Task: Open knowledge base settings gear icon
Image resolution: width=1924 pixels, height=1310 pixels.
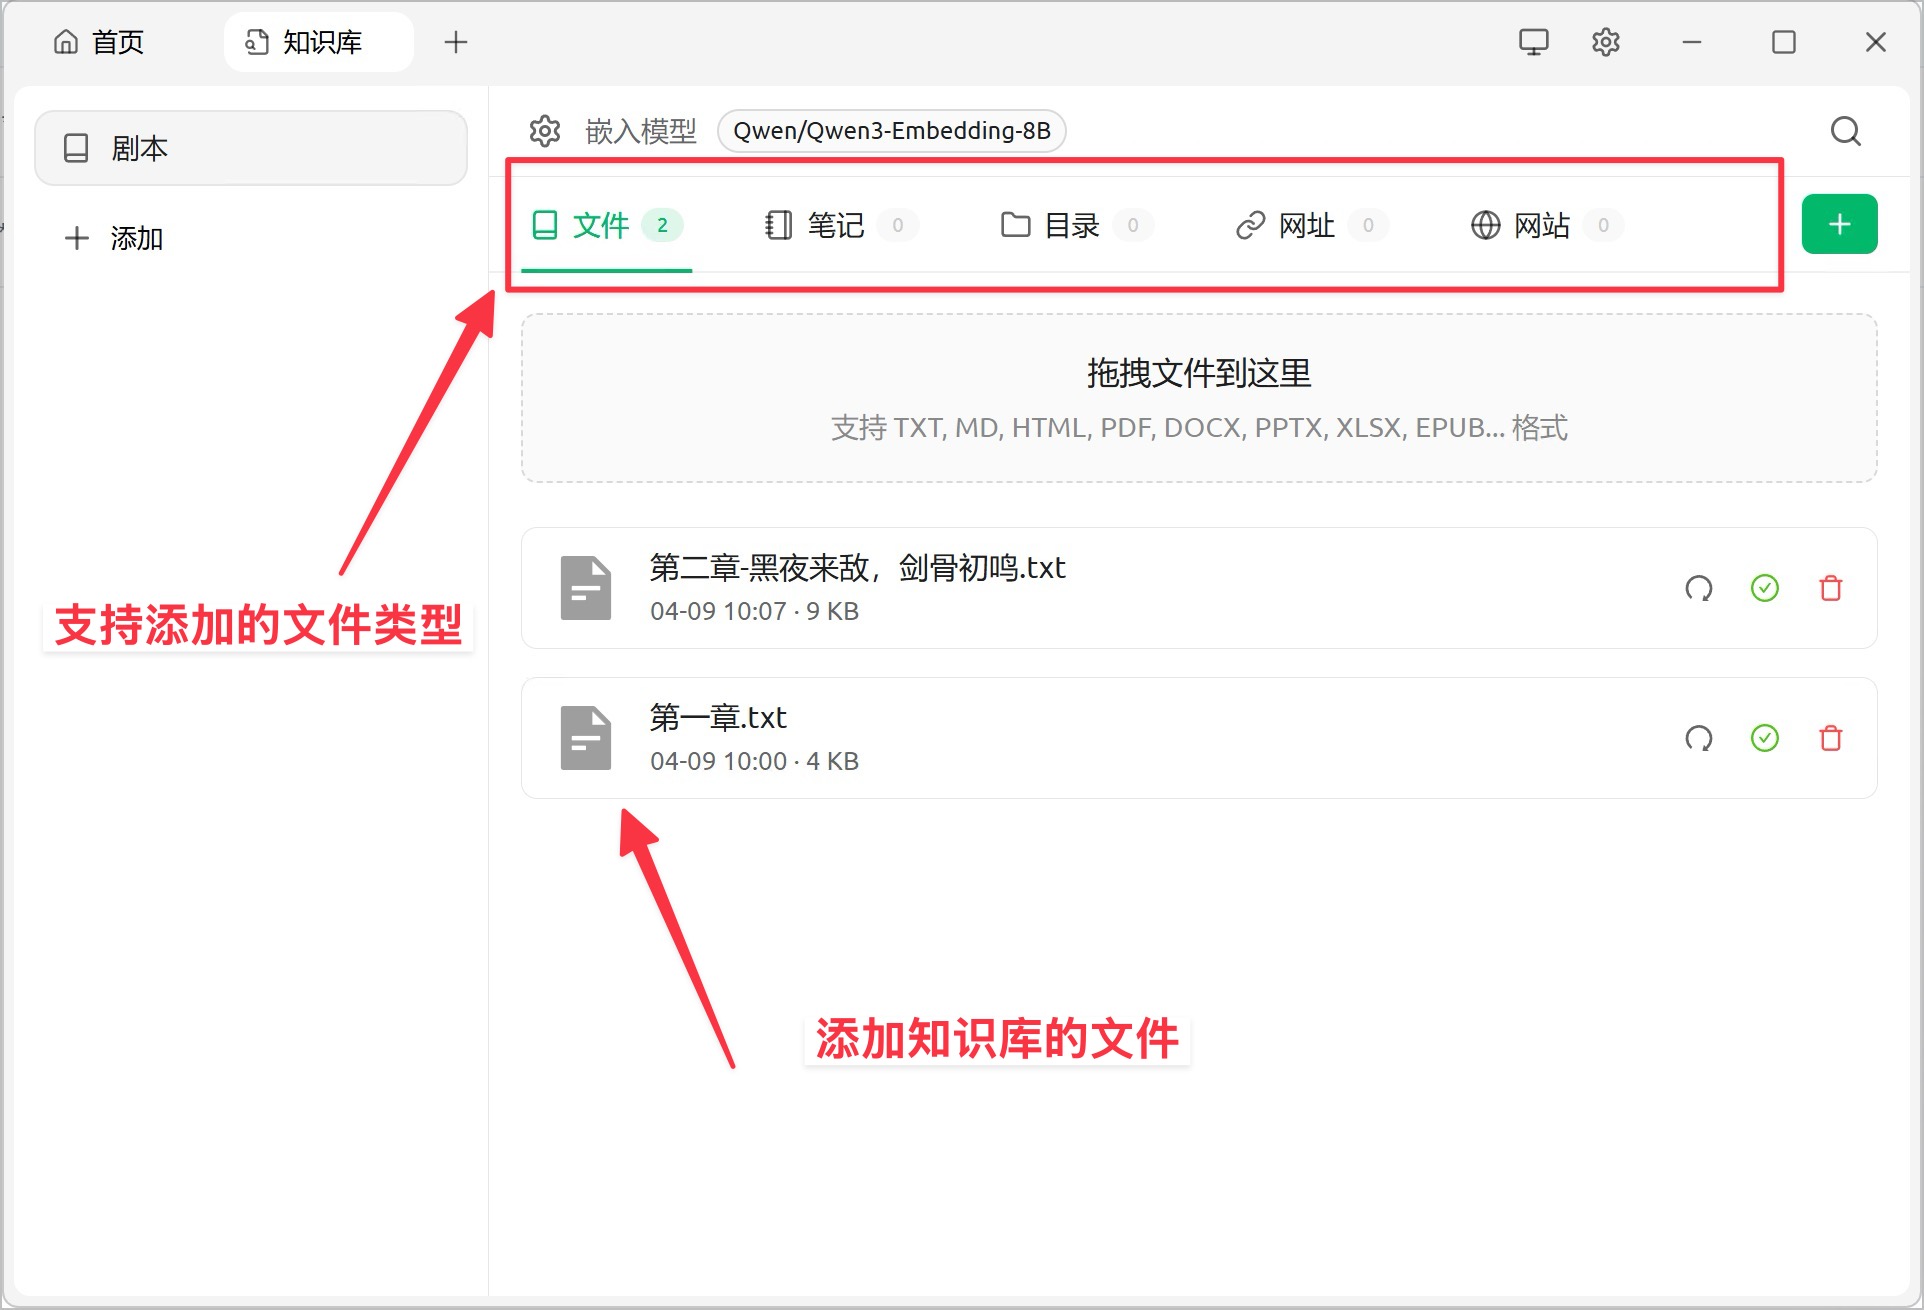Action: pos(545,131)
